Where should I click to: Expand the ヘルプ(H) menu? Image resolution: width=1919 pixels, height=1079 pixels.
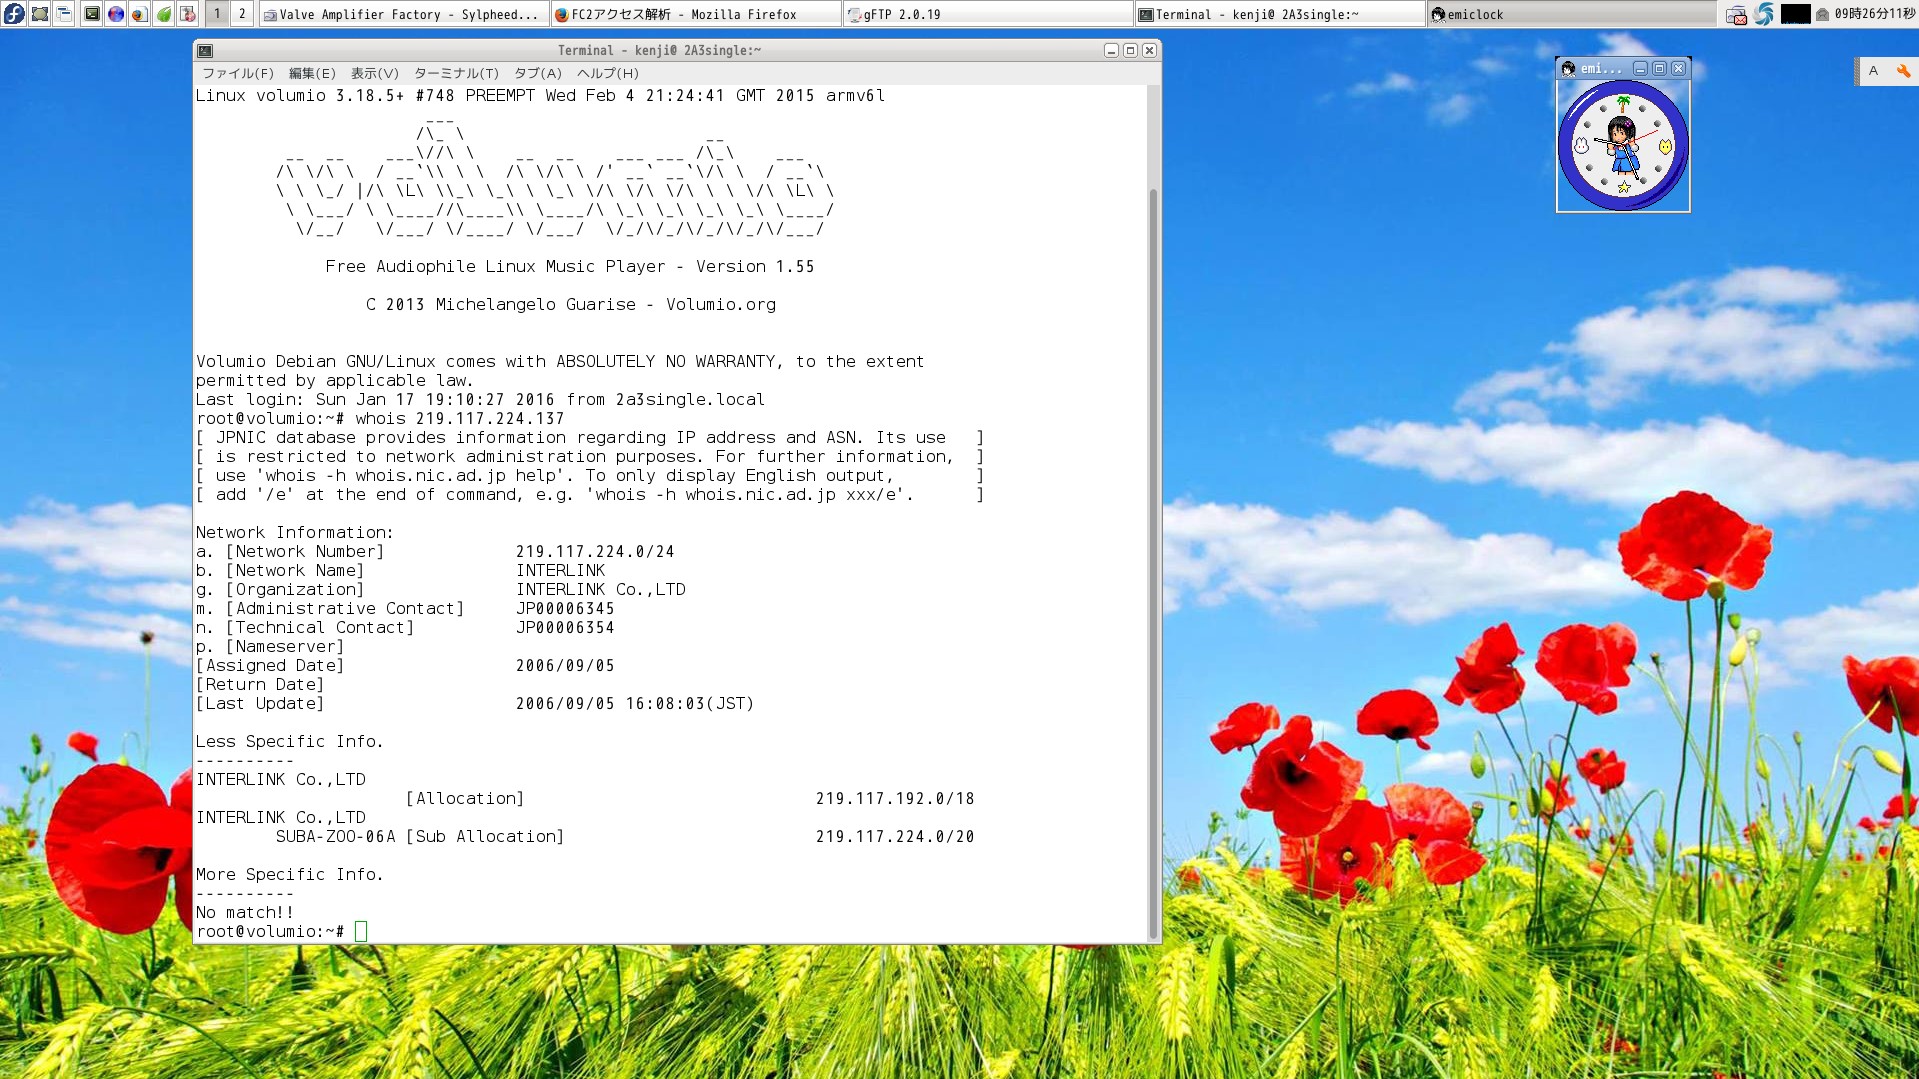[x=607, y=73]
